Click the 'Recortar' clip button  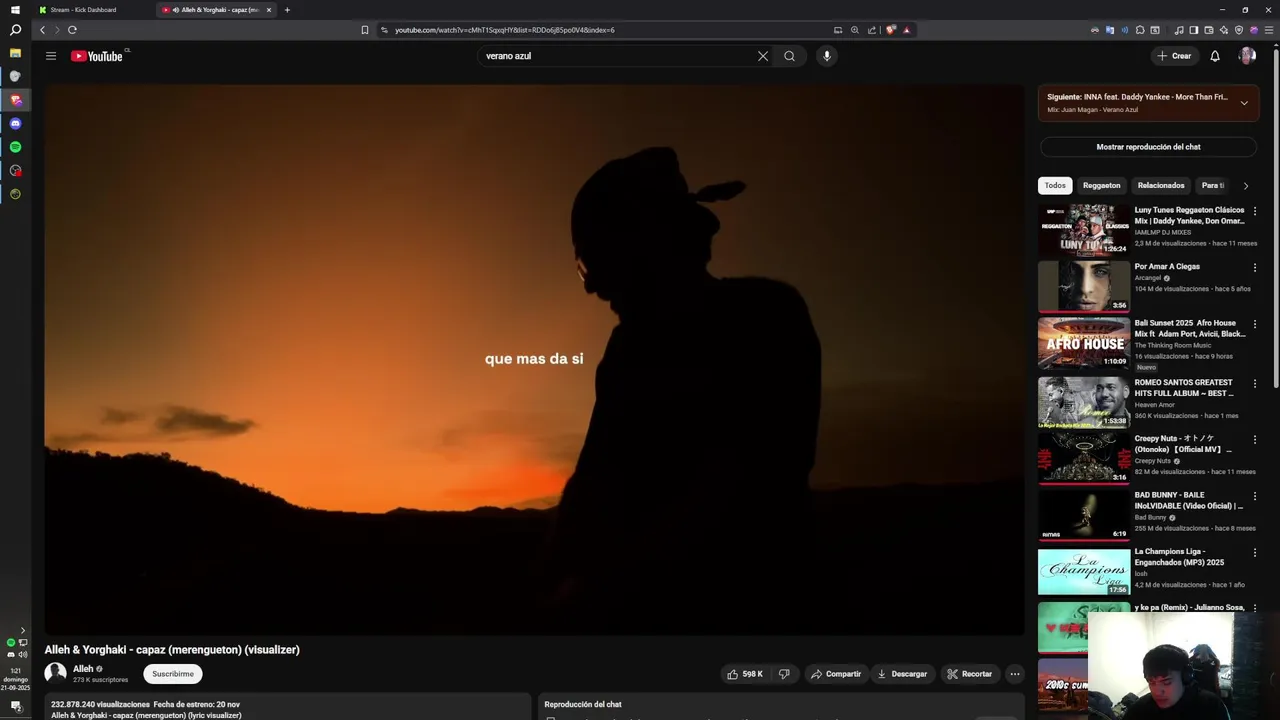[x=969, y=674]
